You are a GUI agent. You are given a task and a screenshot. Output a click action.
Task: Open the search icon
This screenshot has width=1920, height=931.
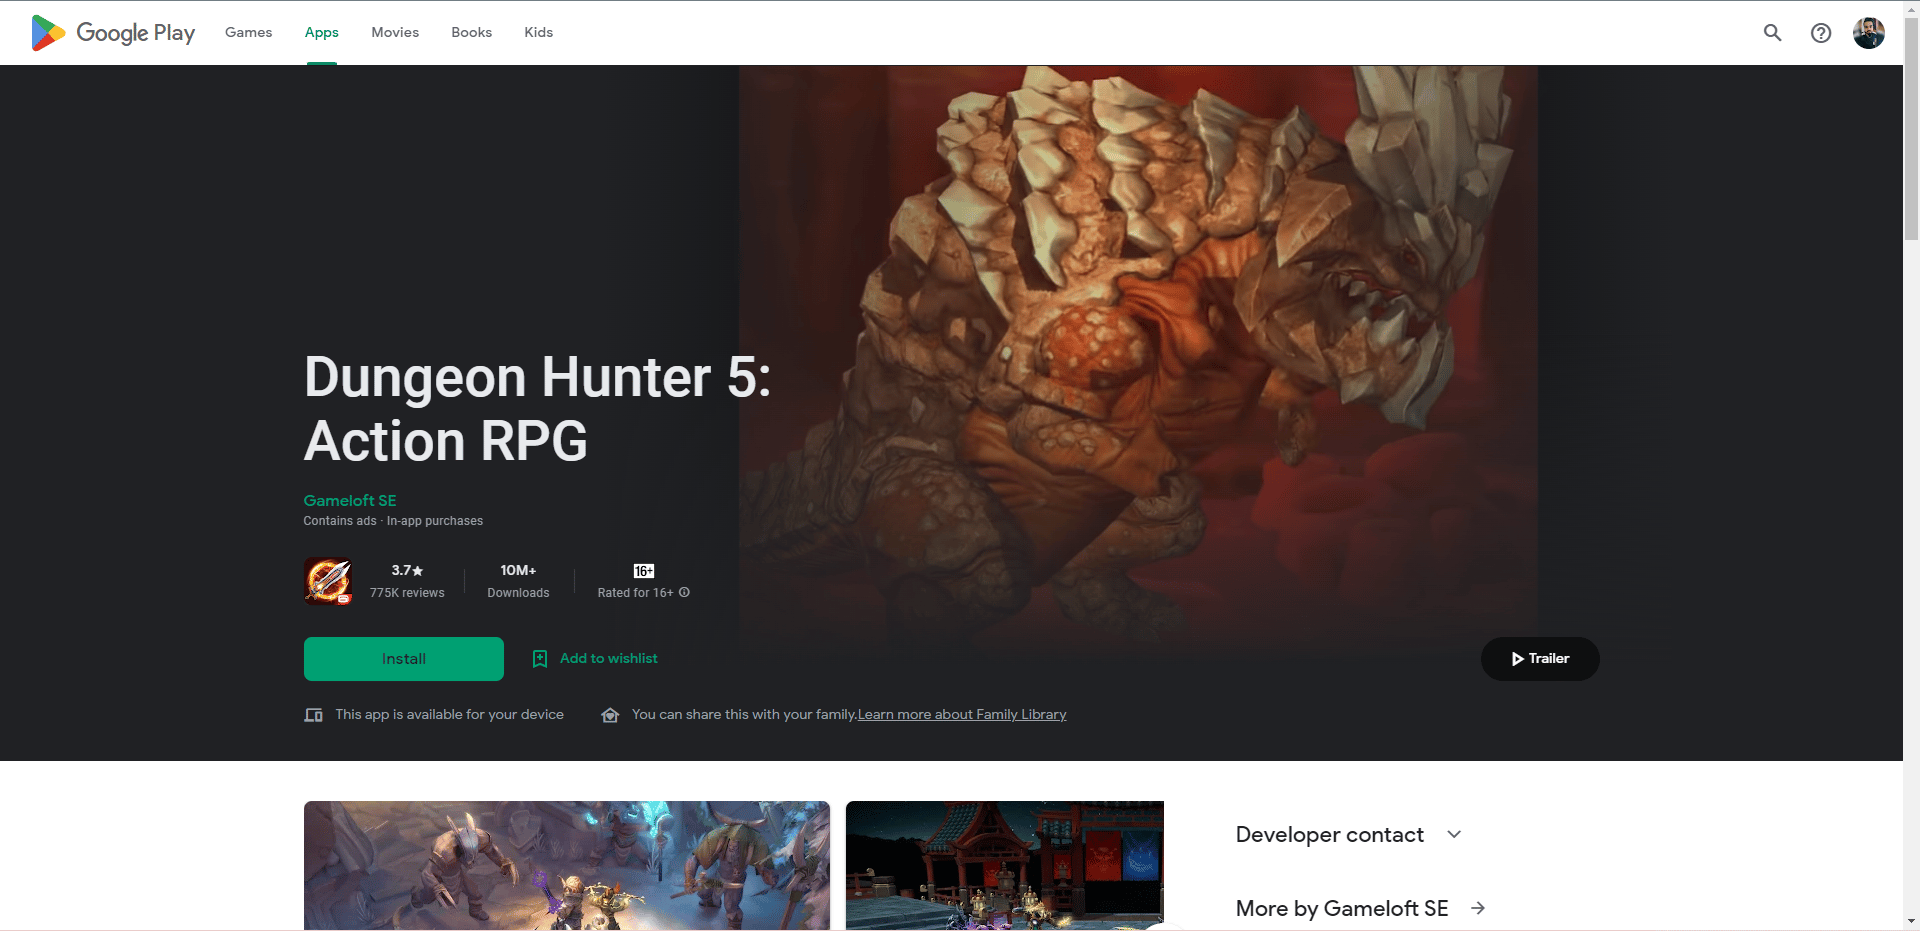pyautogui.click(x=1772, y=33)
